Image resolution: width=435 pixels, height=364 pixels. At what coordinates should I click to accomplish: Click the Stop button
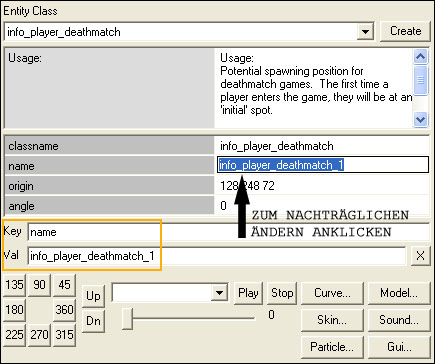[282, 293]
